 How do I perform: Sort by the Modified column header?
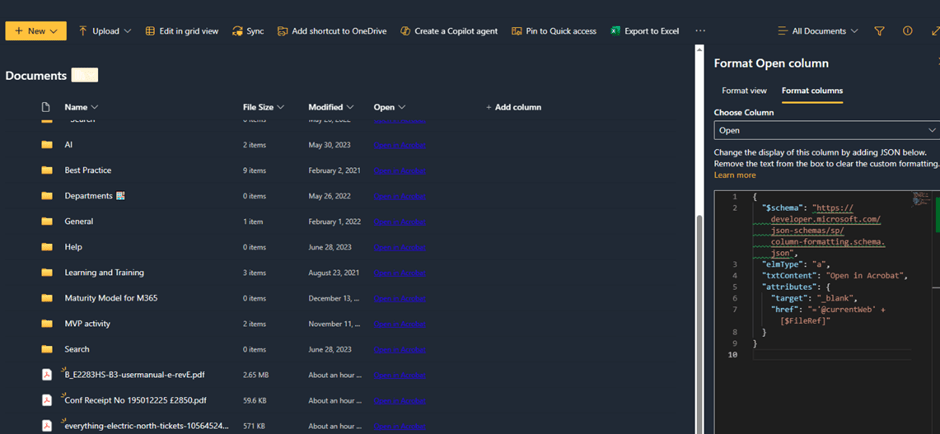click(330, 107)
